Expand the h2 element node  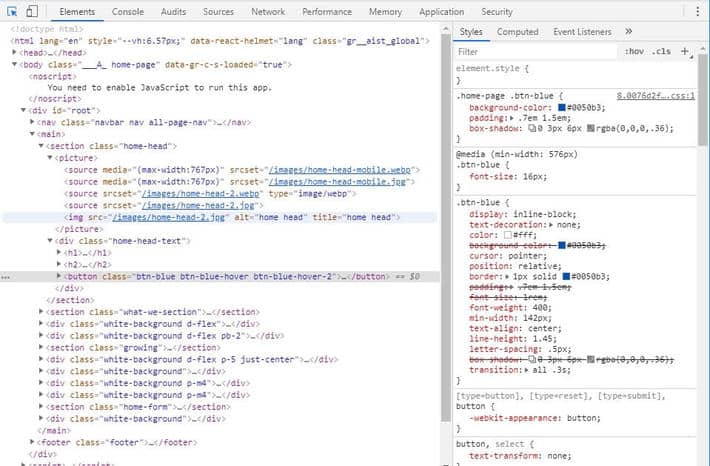(x=59, y=264)
